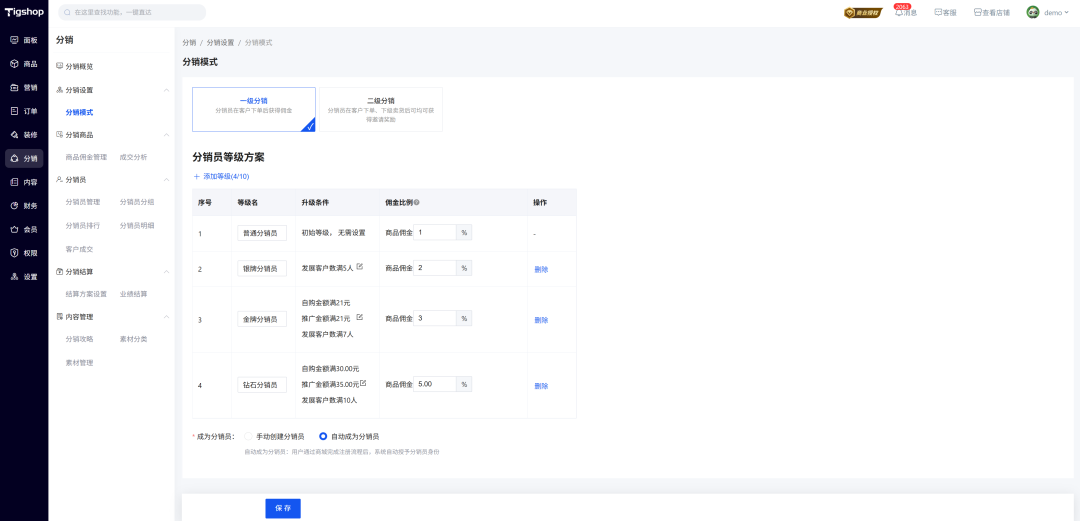
Task: Delete the 银牌分销员 level row
Action: 541,269
